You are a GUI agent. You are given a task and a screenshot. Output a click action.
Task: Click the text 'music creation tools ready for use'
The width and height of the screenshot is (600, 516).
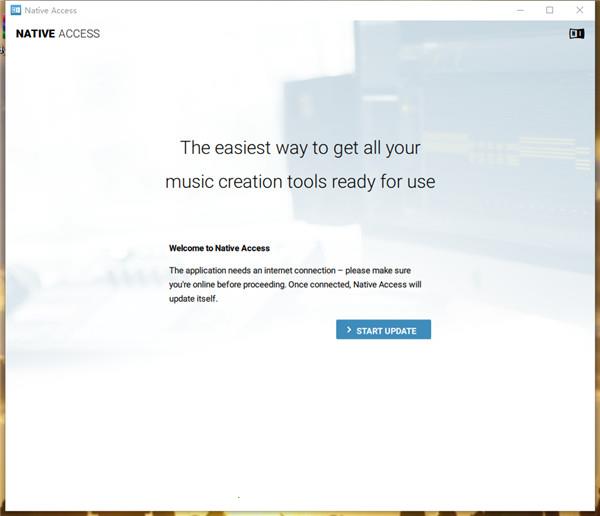tap(300, 182)
